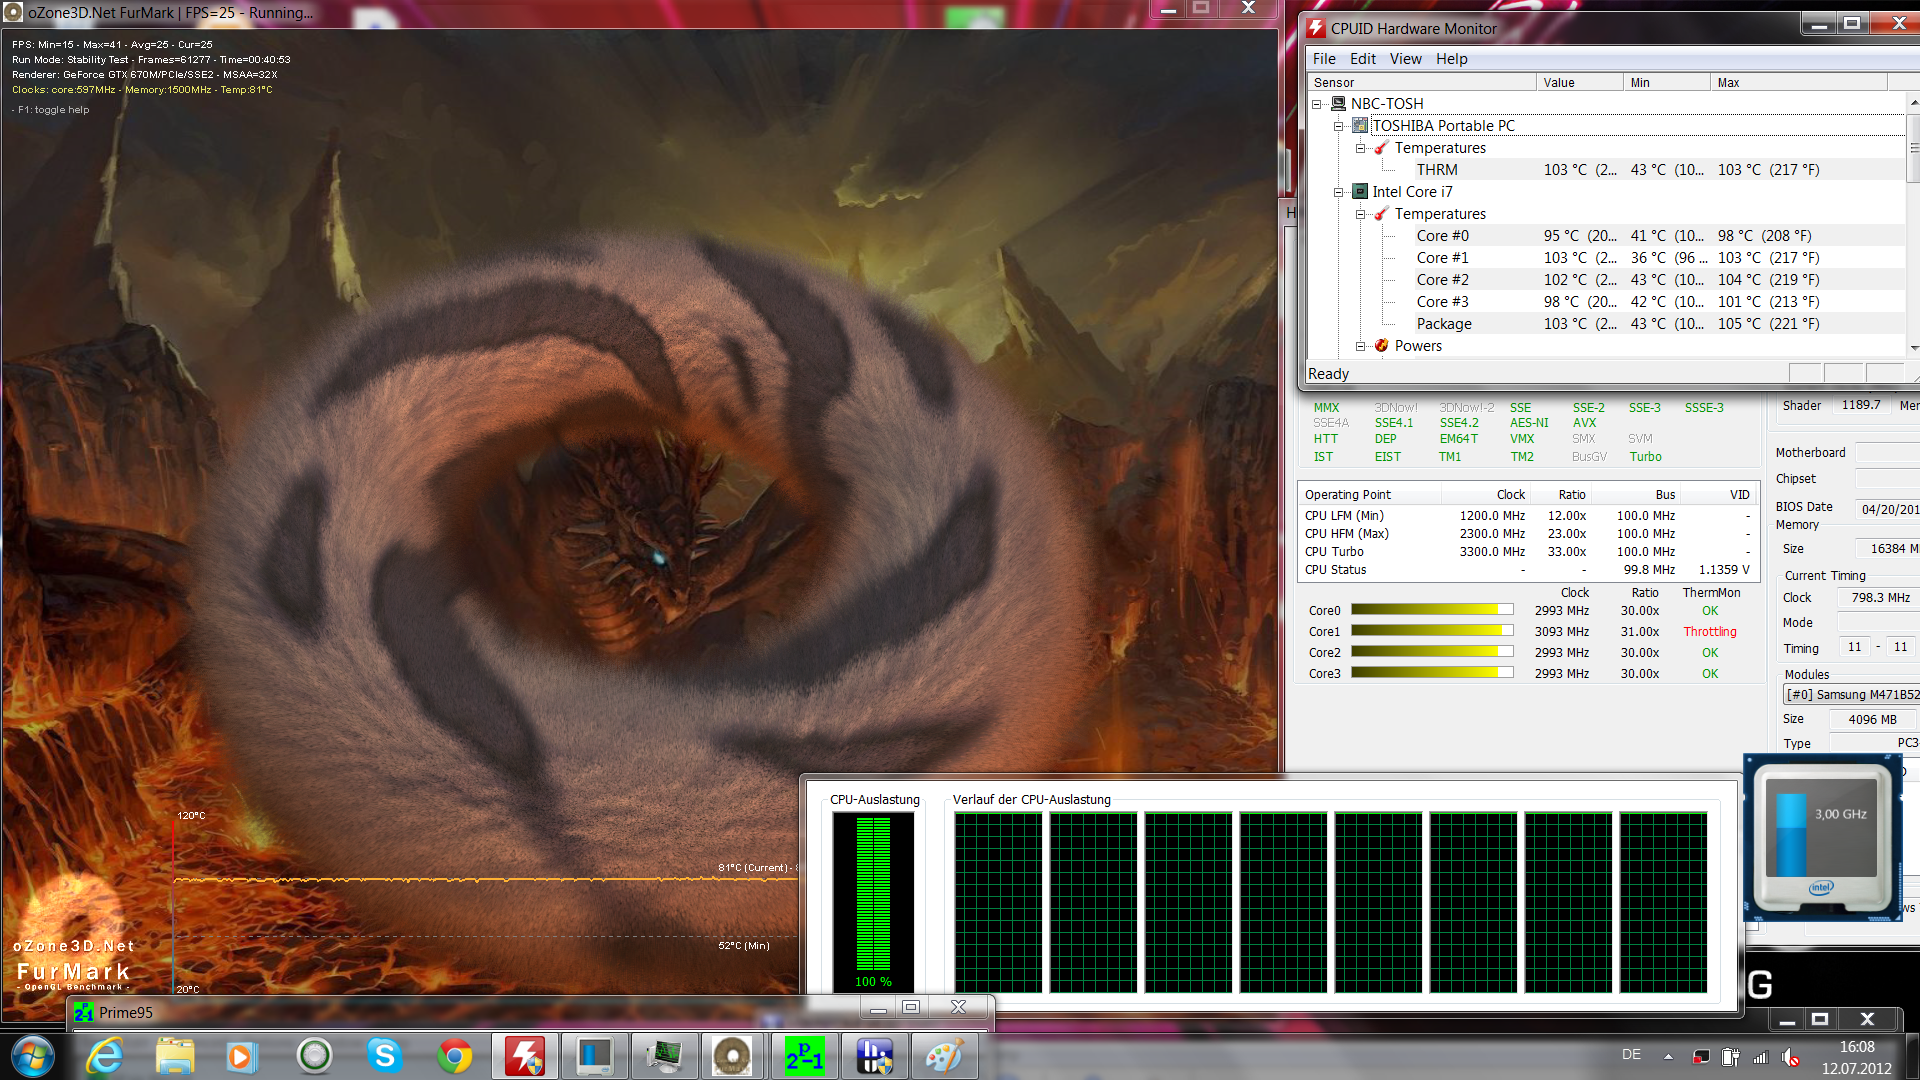
Task: Click the Windows Start orb
Action: (x=33, y=1056)
